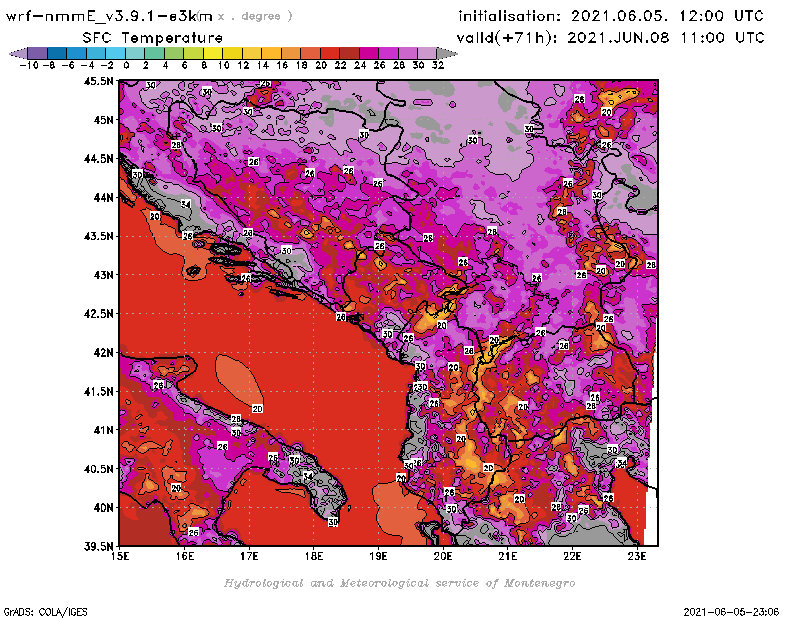800x618 pixels.
Task: Click the valid(+71h) 2021.JUN.08 11:00 UTC text
Action: [610, 38]
